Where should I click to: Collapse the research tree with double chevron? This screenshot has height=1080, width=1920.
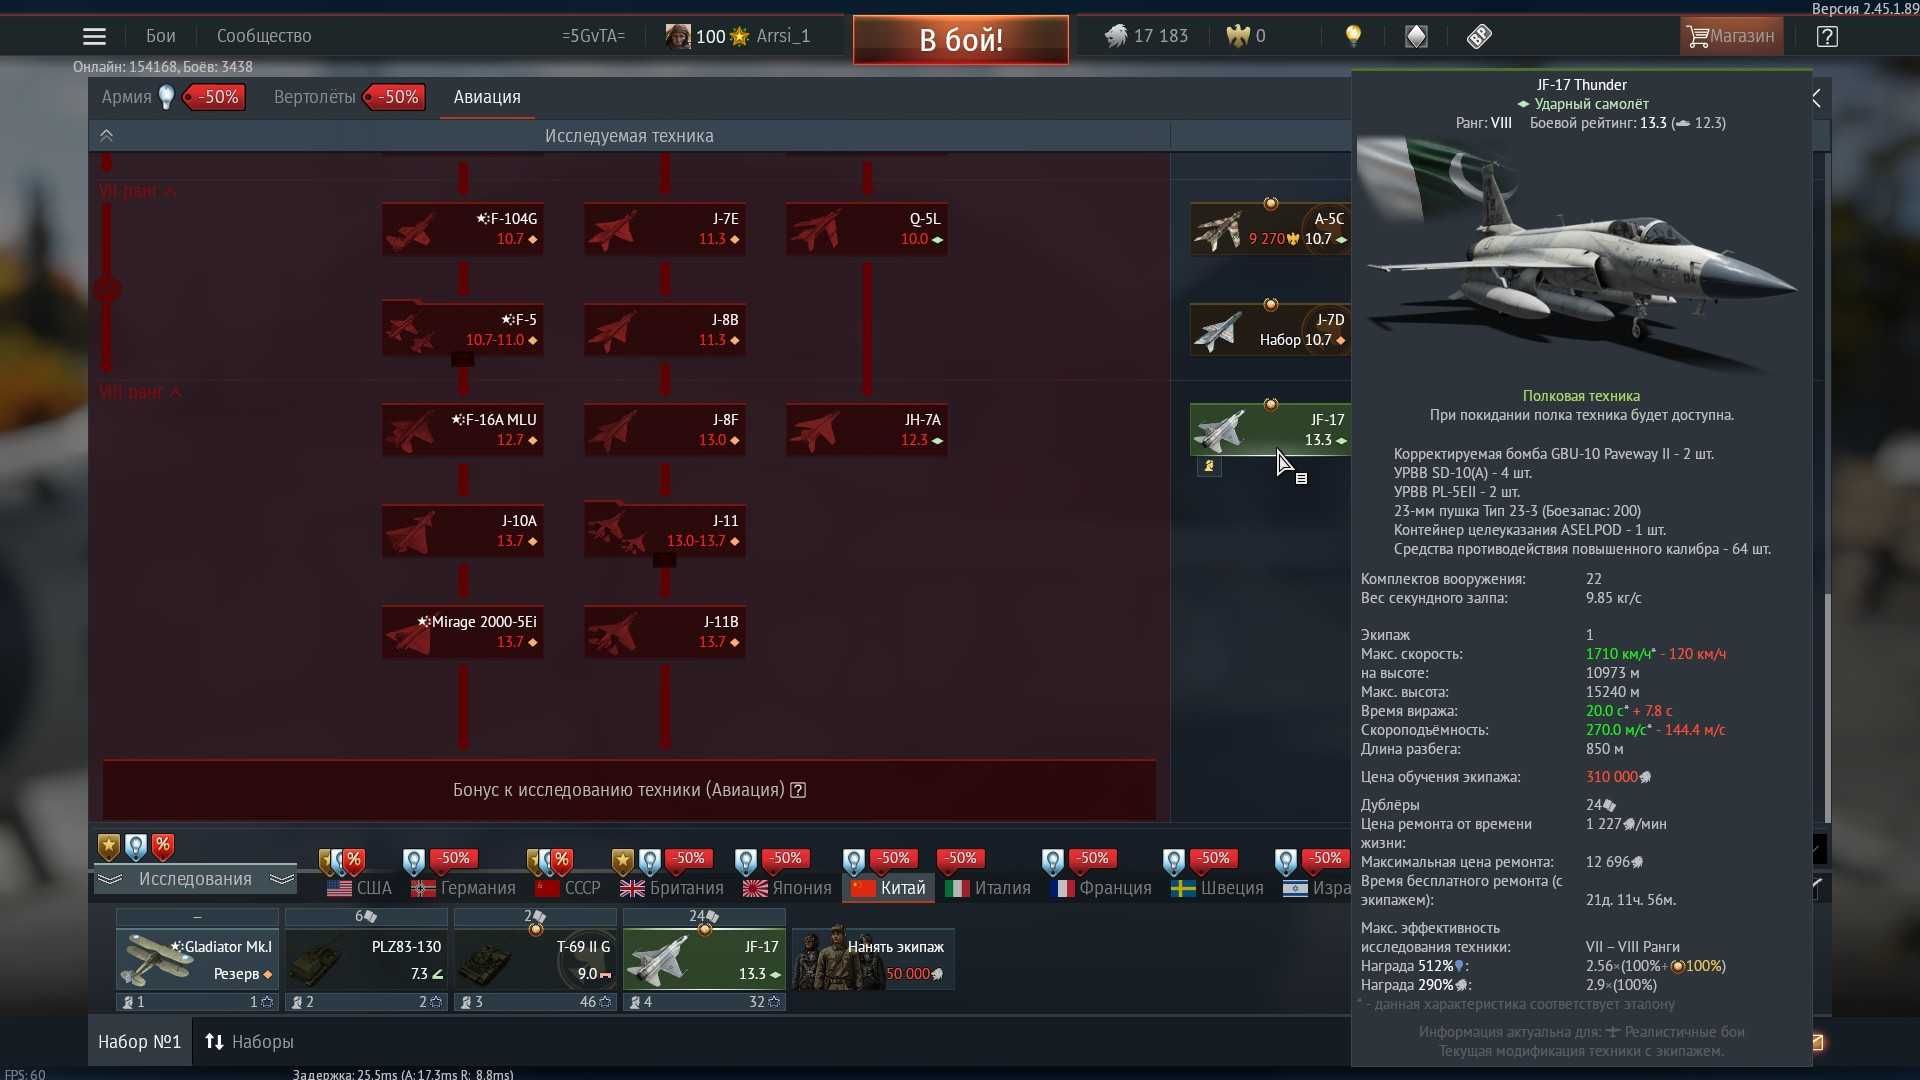click(x=106, y=136)
